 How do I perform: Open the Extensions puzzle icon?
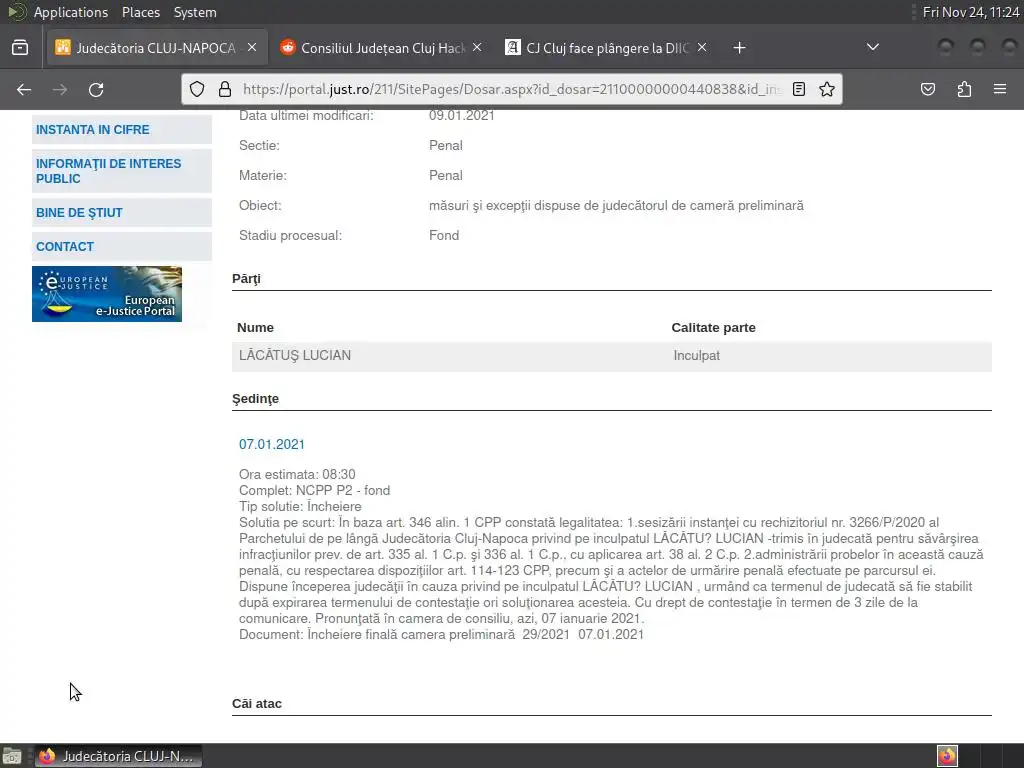964,89
